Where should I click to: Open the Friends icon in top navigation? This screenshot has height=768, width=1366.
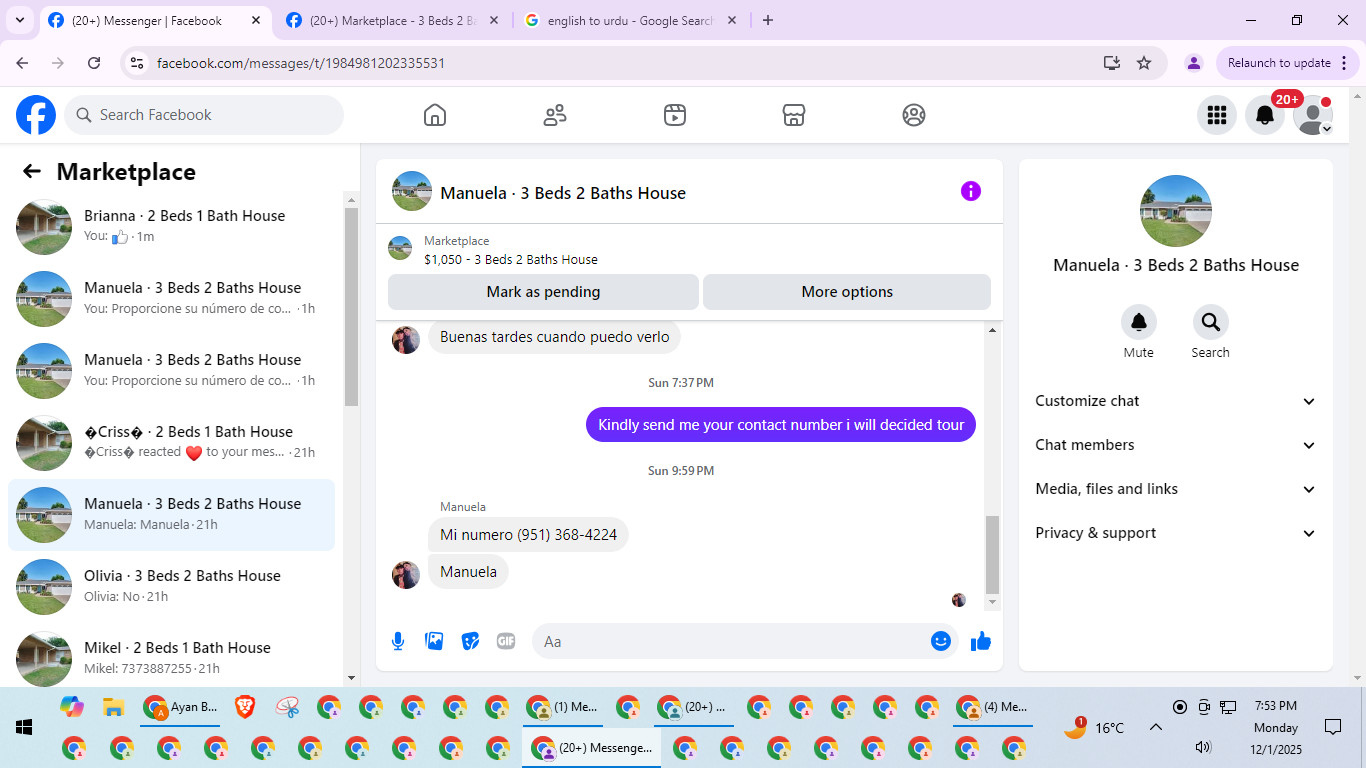coord(555,115)
